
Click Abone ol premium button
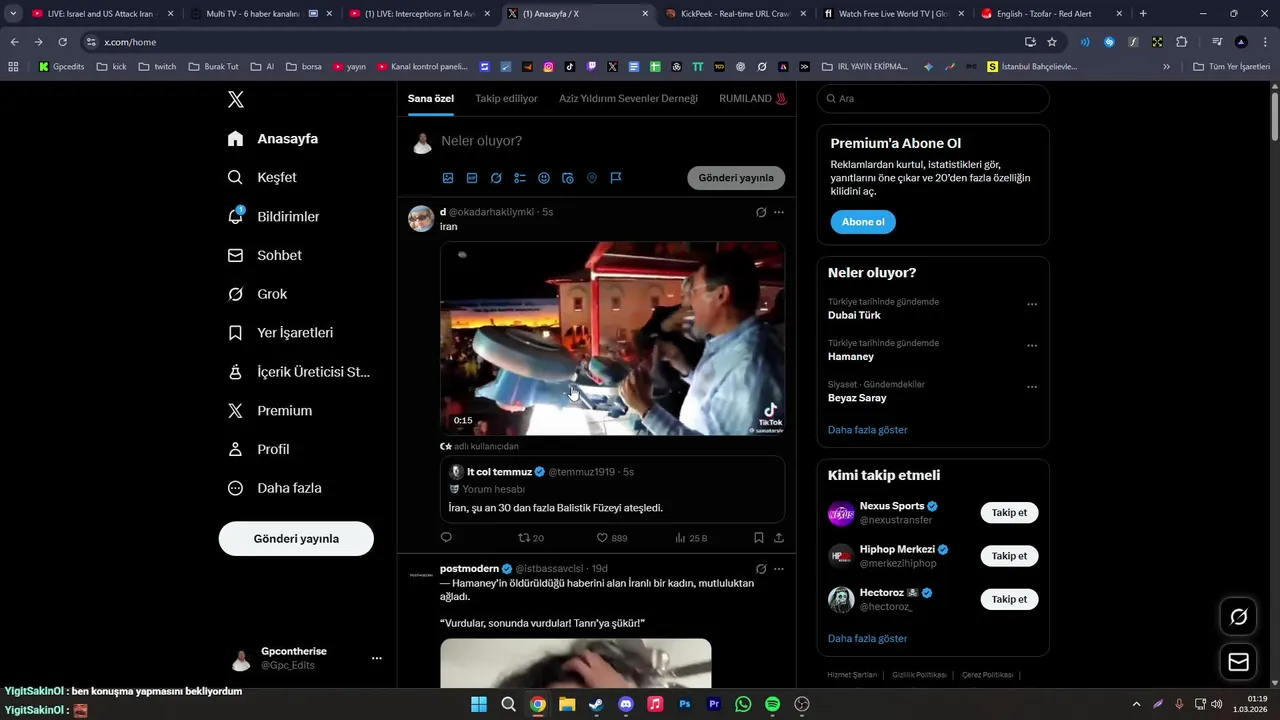[863, 222]
